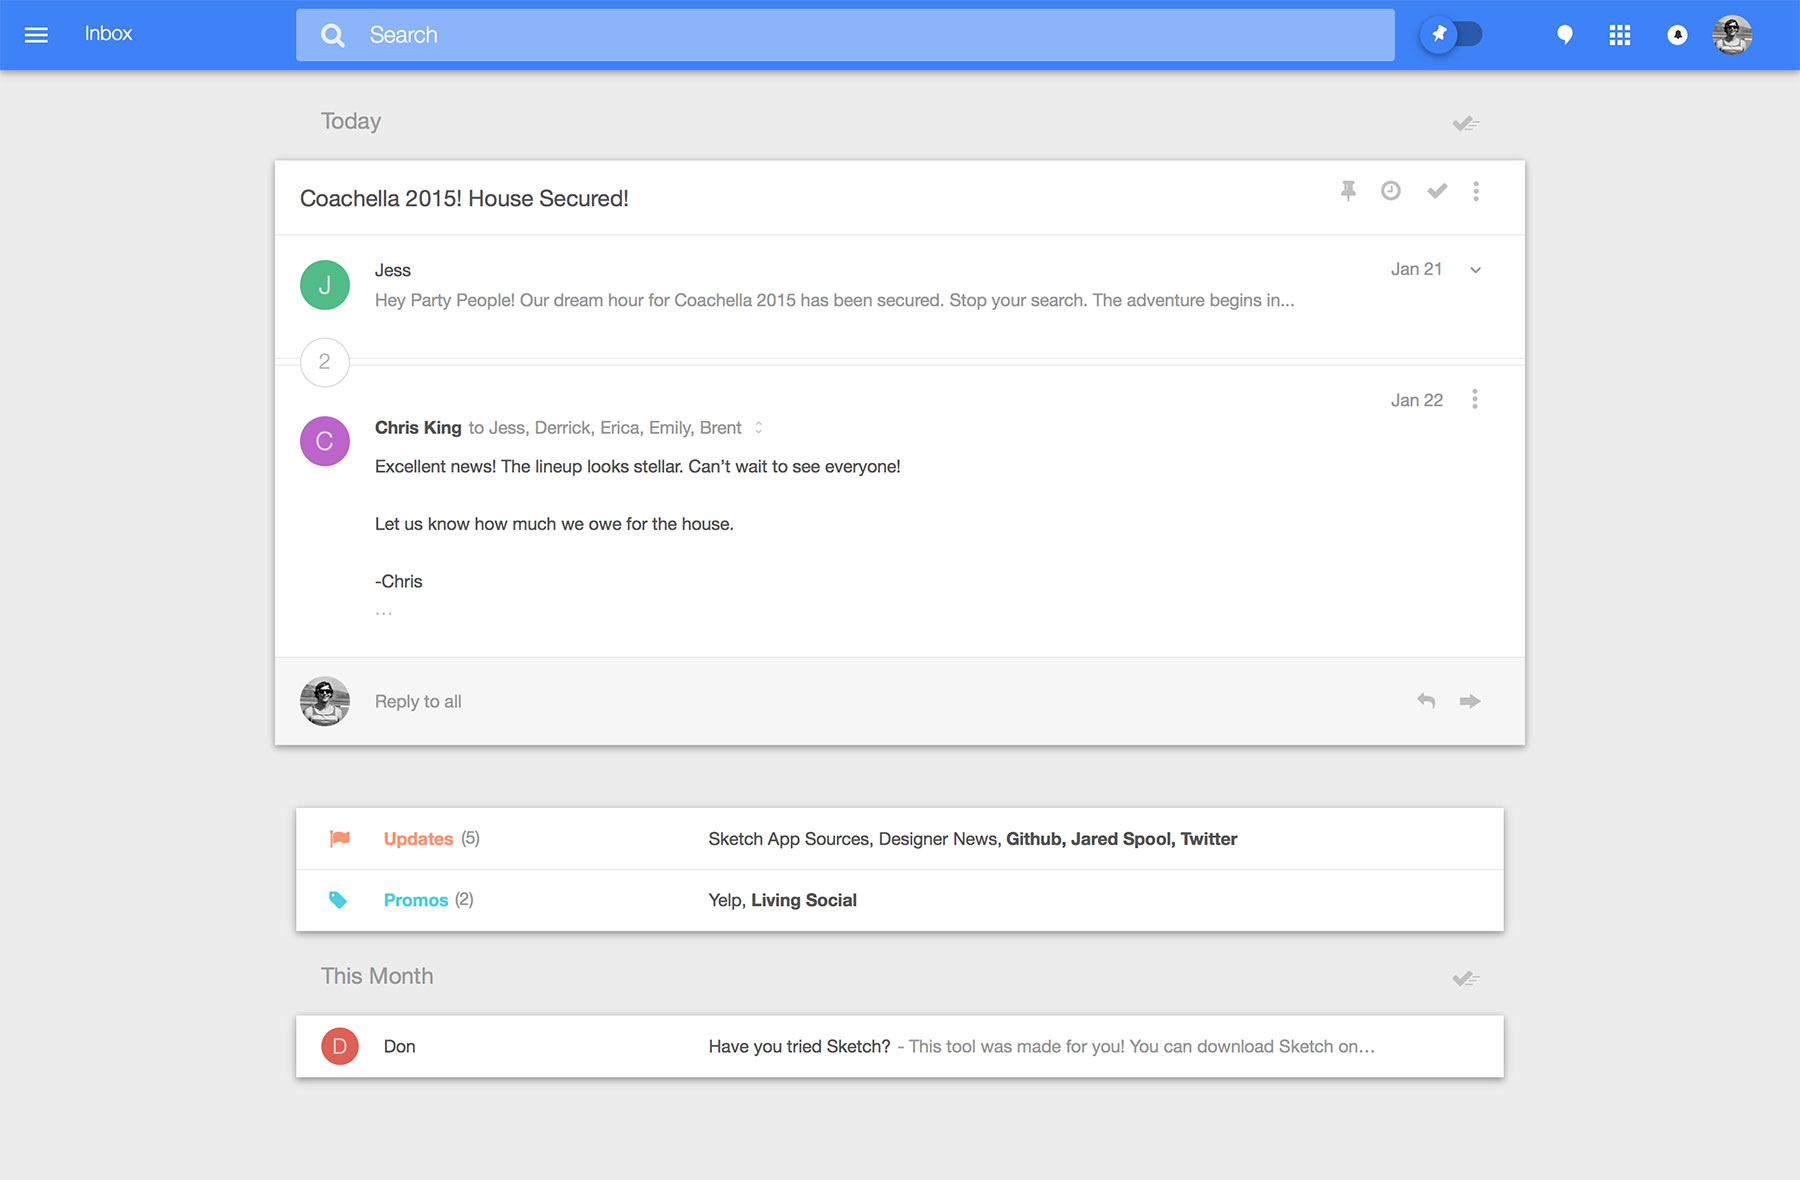
Task: Expand Jess's message with the chevron
Action: (1474, 269)
